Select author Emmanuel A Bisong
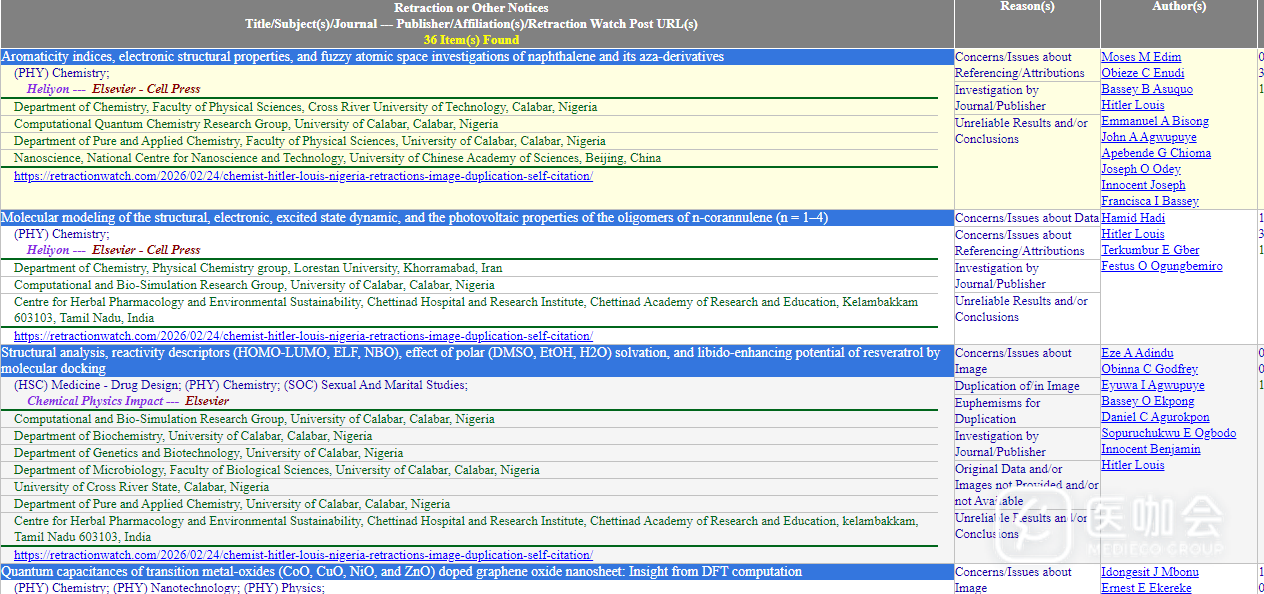 pos(1154,121)
